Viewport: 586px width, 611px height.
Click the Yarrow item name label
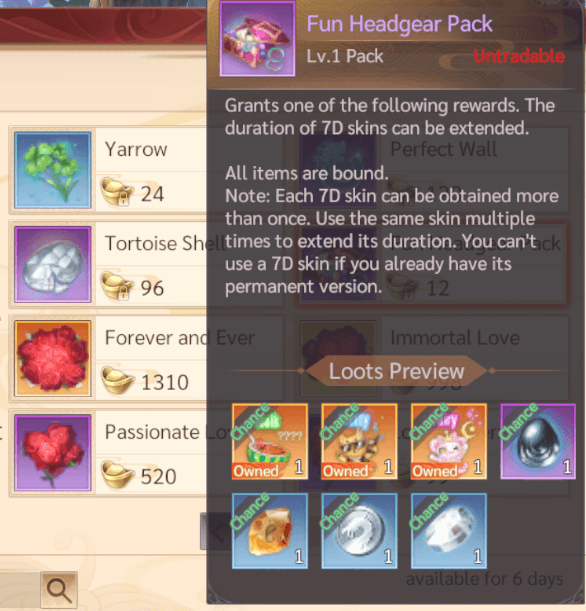(136, 149)
